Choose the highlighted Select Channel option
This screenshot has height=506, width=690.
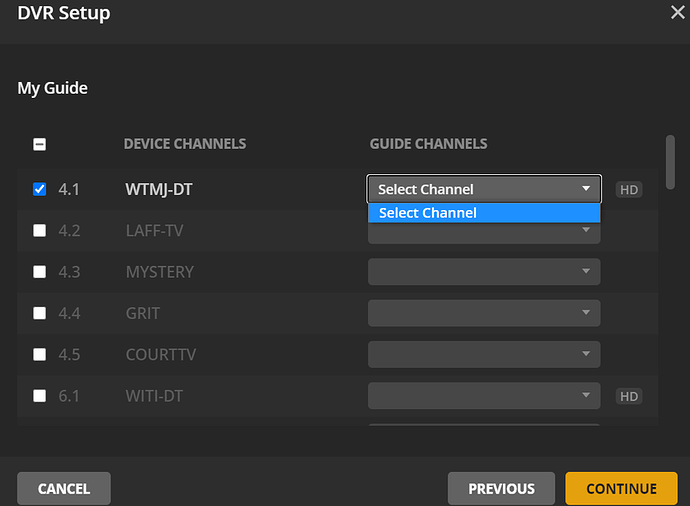click(484, 213)
